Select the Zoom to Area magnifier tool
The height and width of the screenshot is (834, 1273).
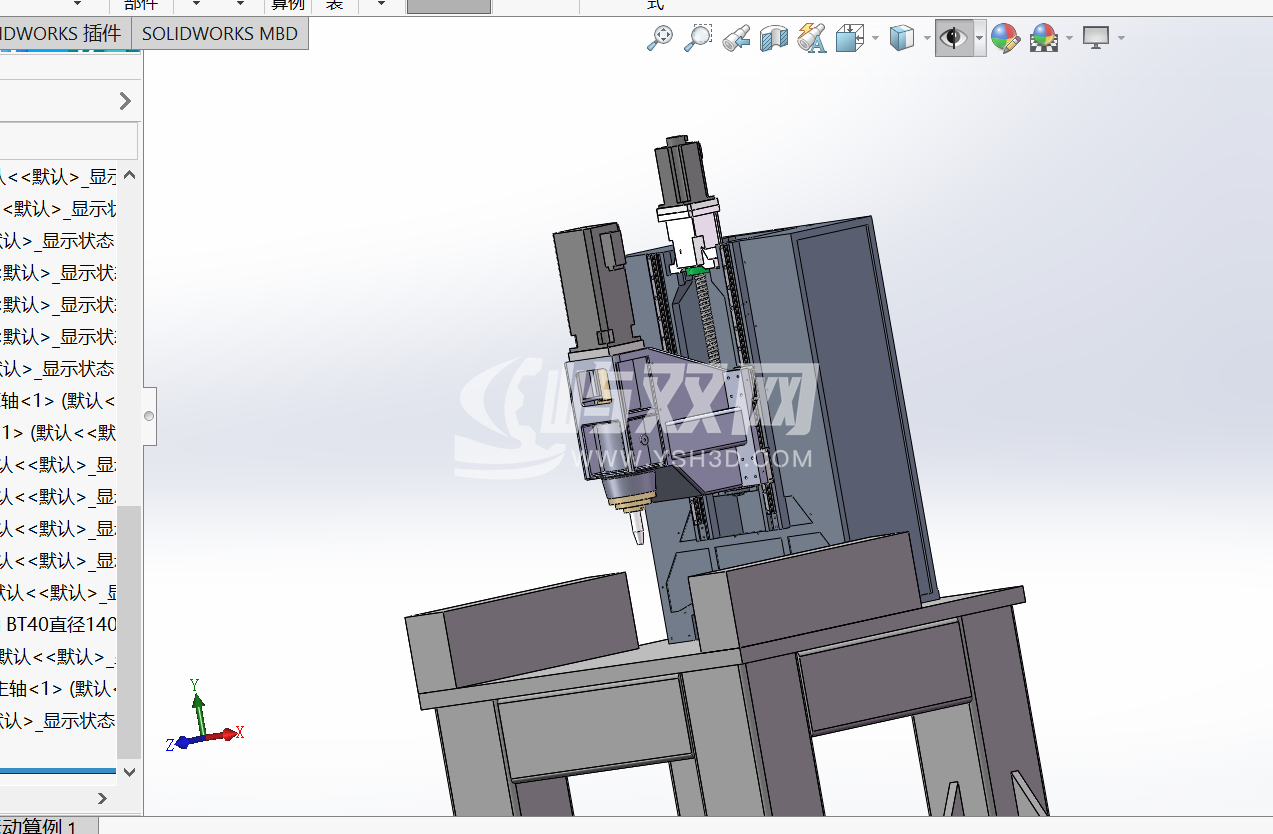697,38
